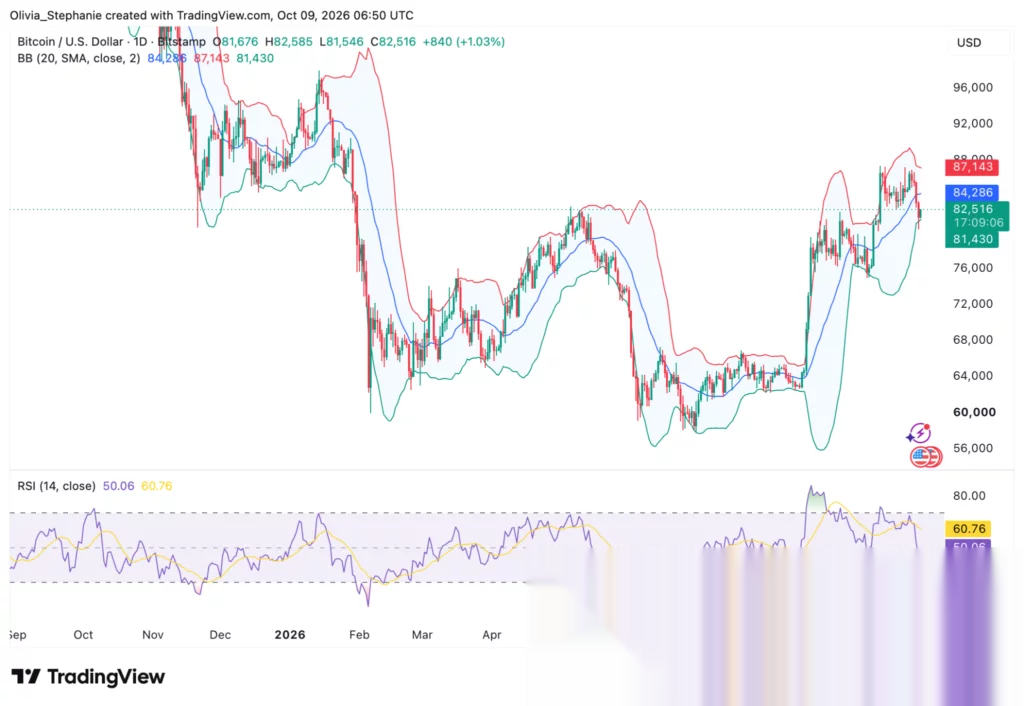Viewport: 1024px width, 706px height.
Task: Click the high value H82,585
Action: [x=289, y=42]
